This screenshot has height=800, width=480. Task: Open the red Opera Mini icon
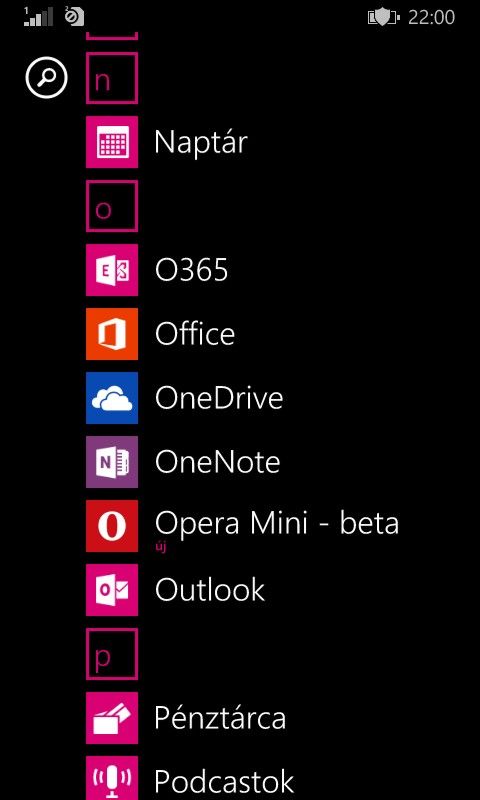click(112, 526)
